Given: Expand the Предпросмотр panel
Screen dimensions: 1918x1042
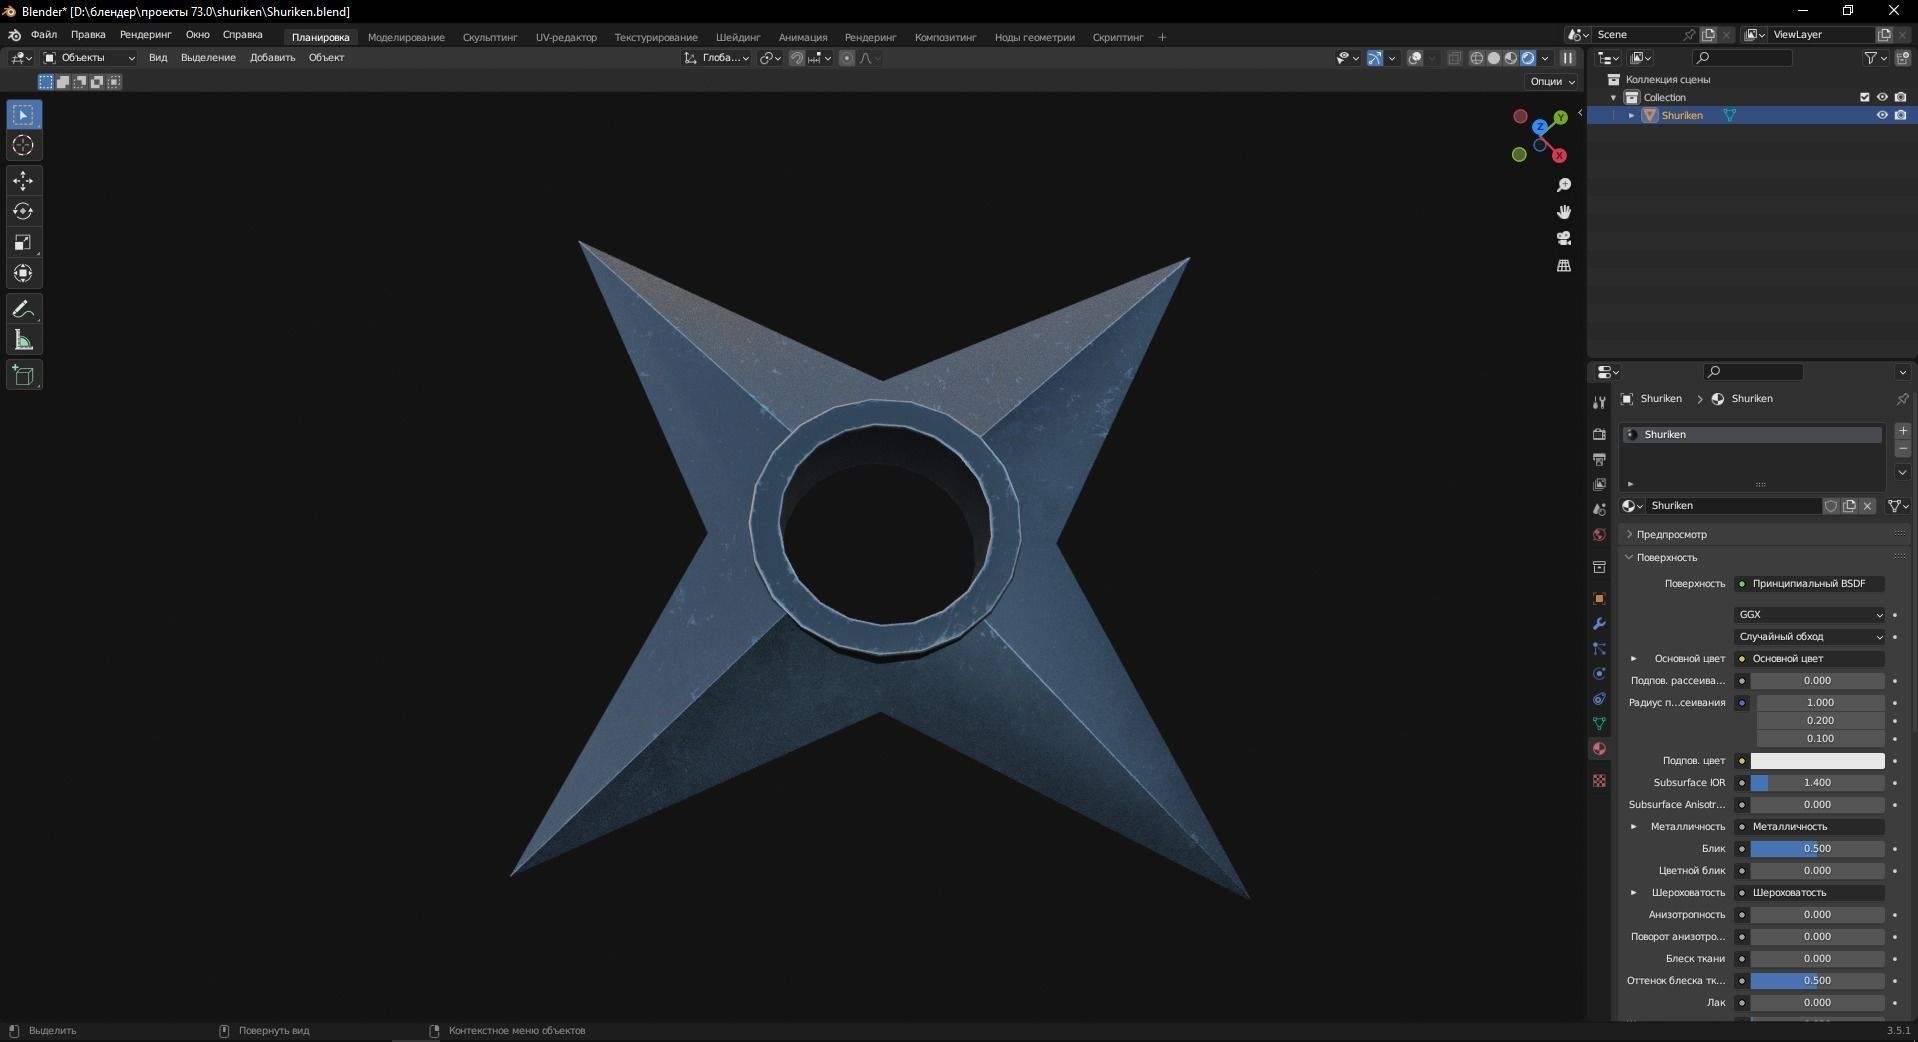Looking at the screenshot, I should coord(1629,535).
